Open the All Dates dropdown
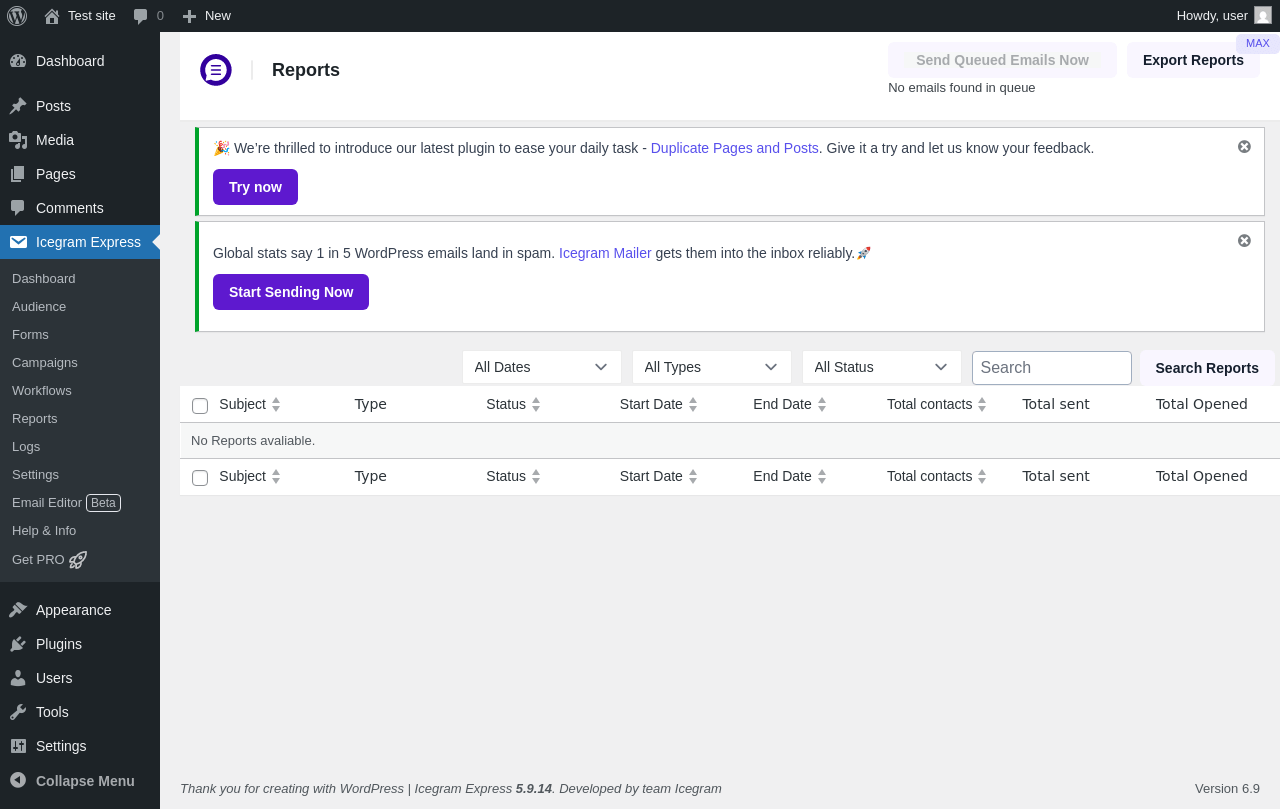The width and height of the screenshot is (1280, 809). click(541, 367)
